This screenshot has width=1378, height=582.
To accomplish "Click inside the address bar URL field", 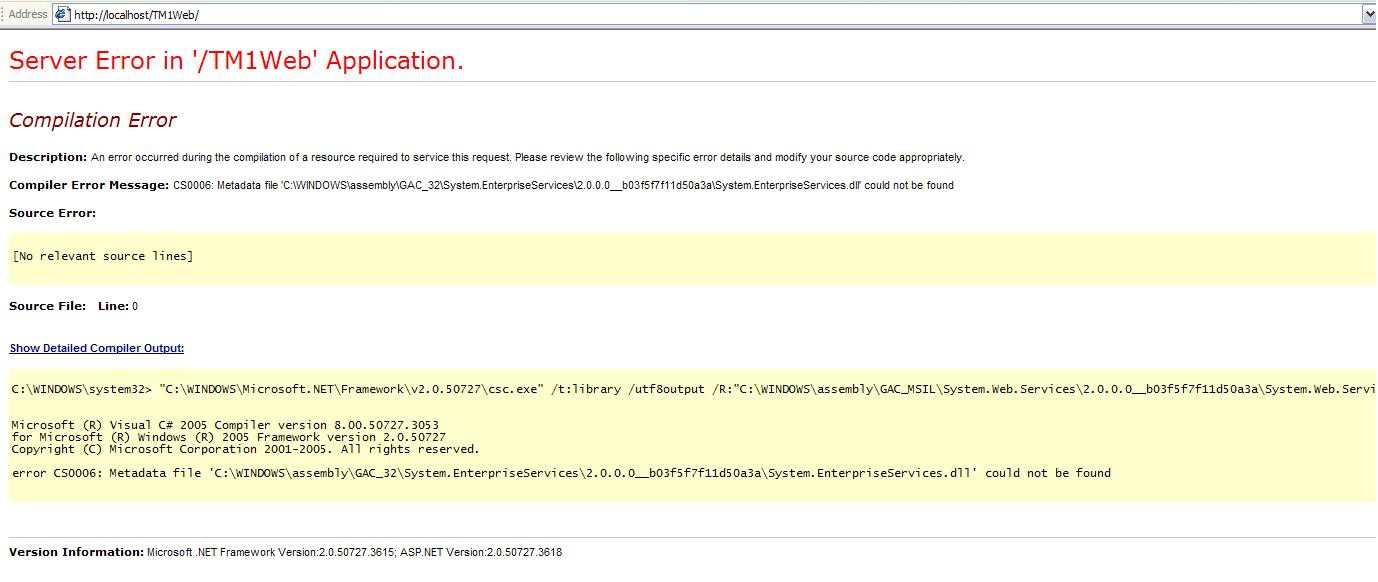I will pos(300,14).
